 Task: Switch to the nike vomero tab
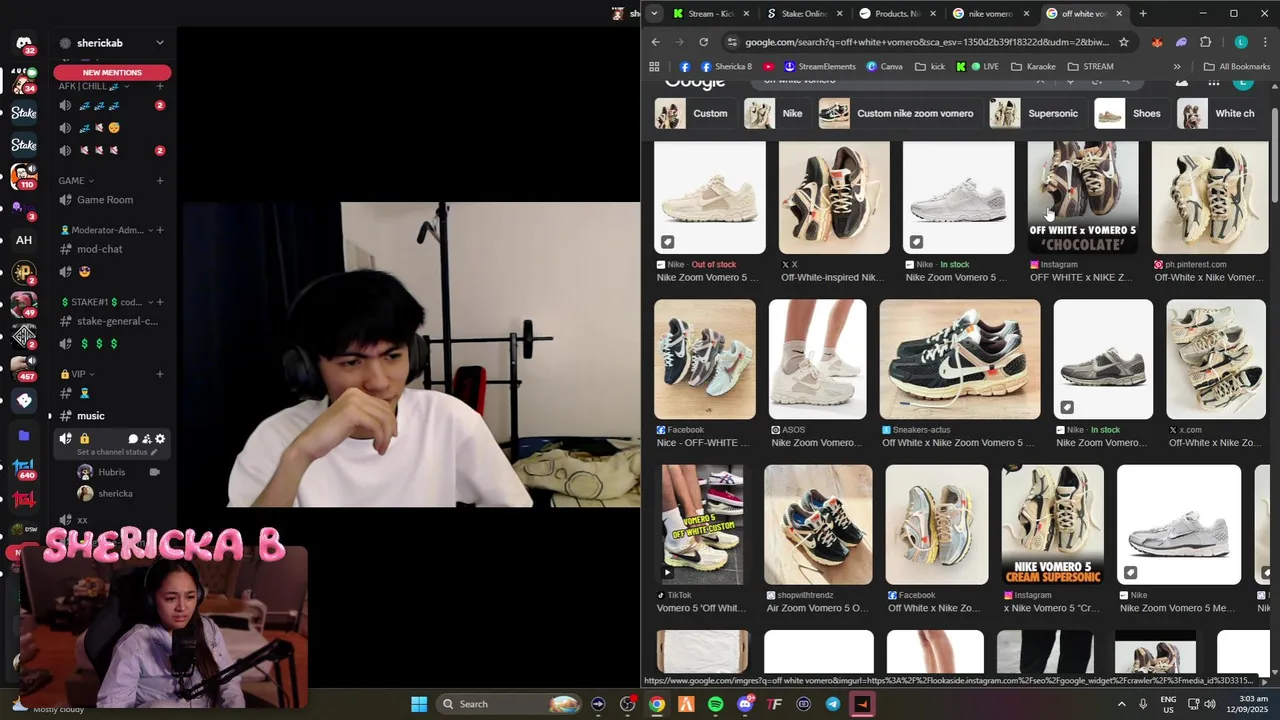(990, 14)
